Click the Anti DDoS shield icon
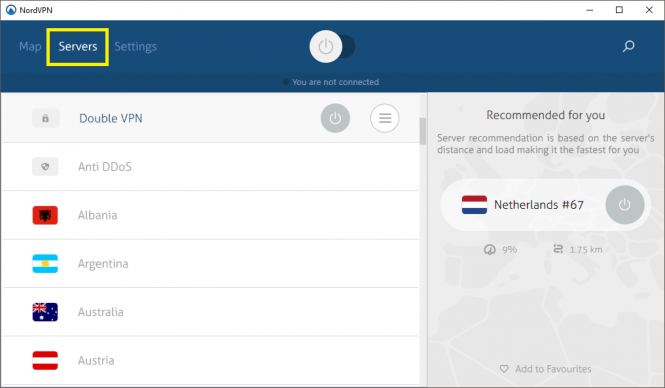This screenshot has width=665, height=388. point(45,167)
